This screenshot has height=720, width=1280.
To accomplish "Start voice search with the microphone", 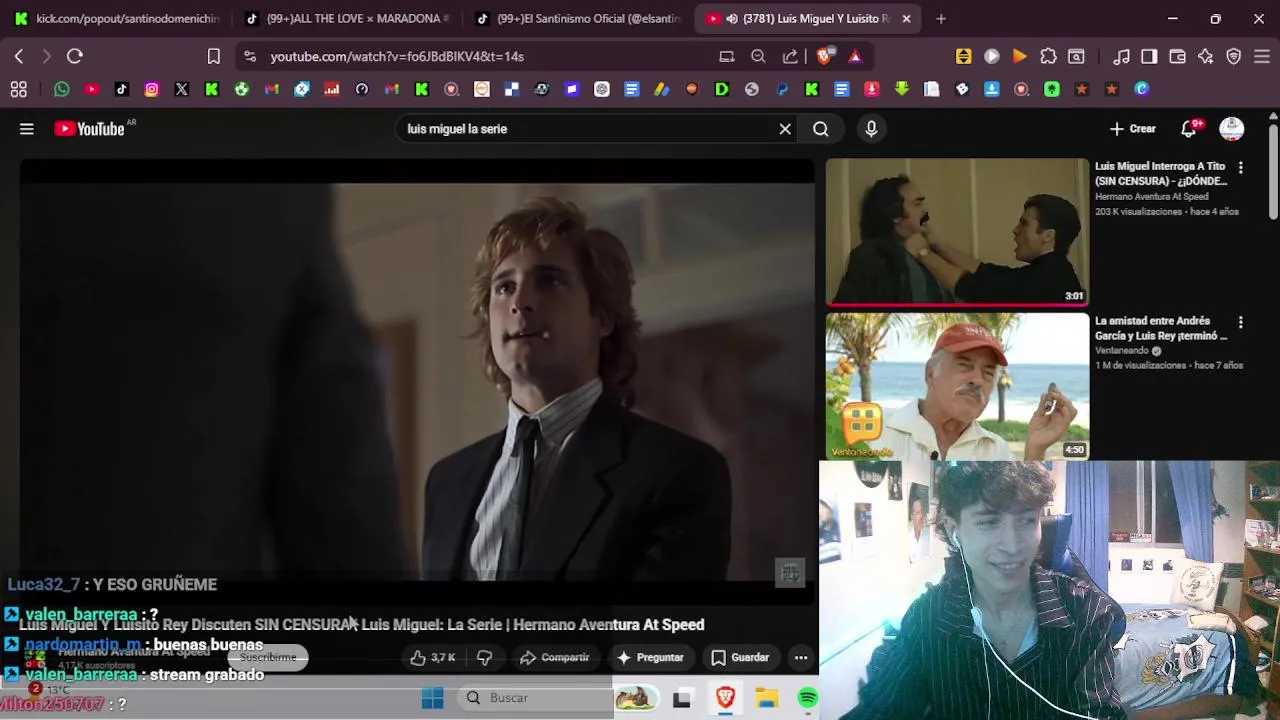I will pyautogui.click(x=871, y=129).
